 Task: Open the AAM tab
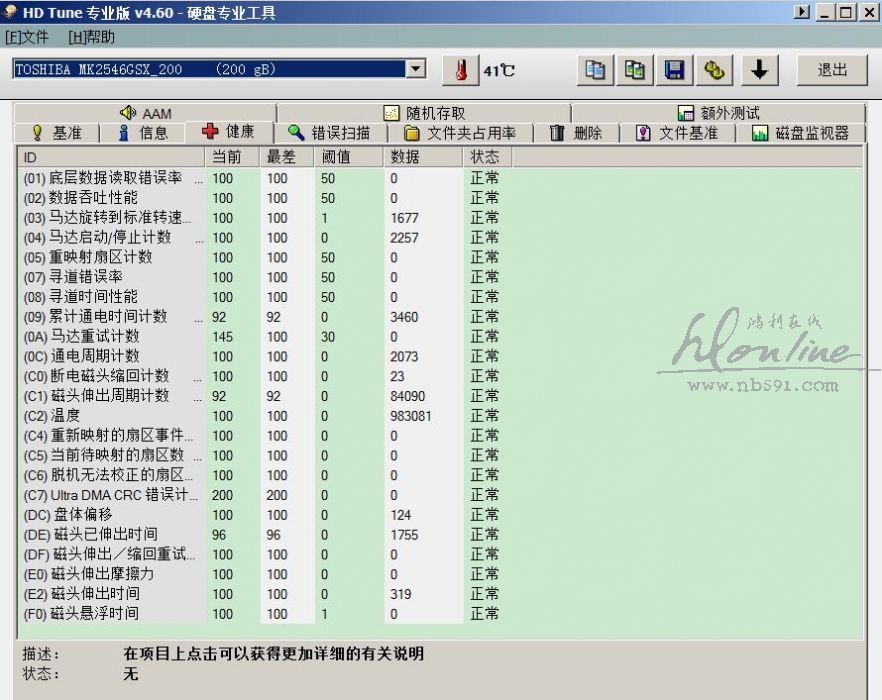tap(146, 113)
